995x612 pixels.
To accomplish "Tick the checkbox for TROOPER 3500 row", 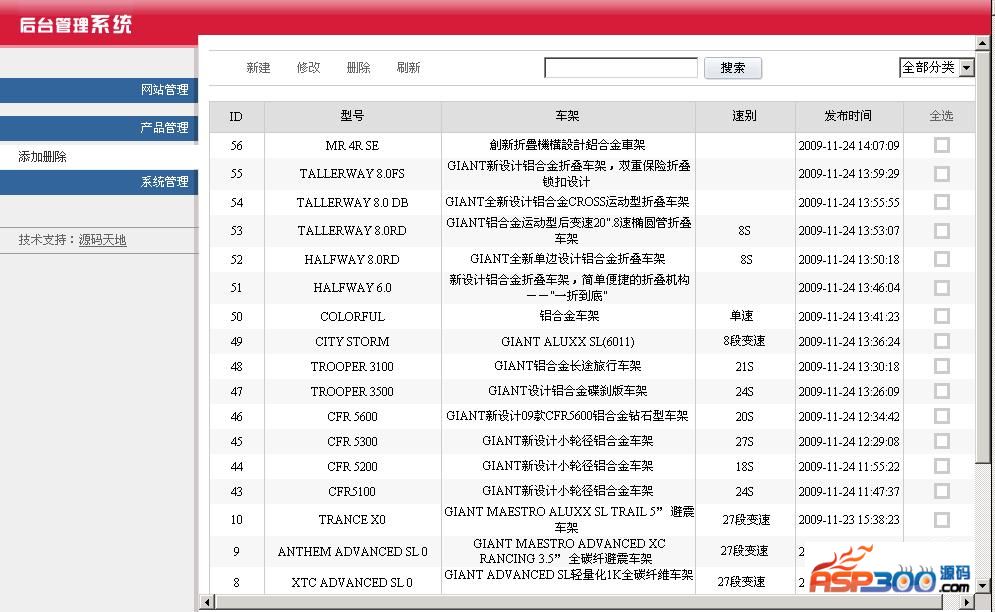I will click(942, 391).
